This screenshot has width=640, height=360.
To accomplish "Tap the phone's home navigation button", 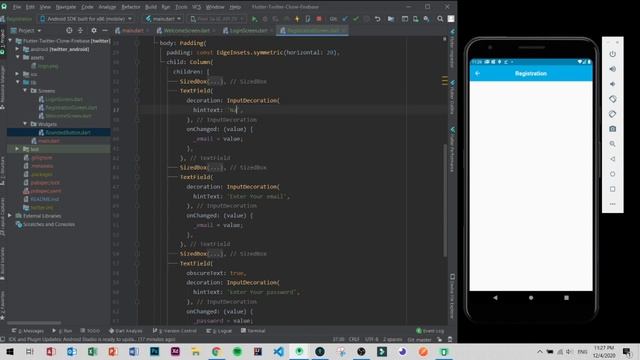I will click(x=531, y=298).
